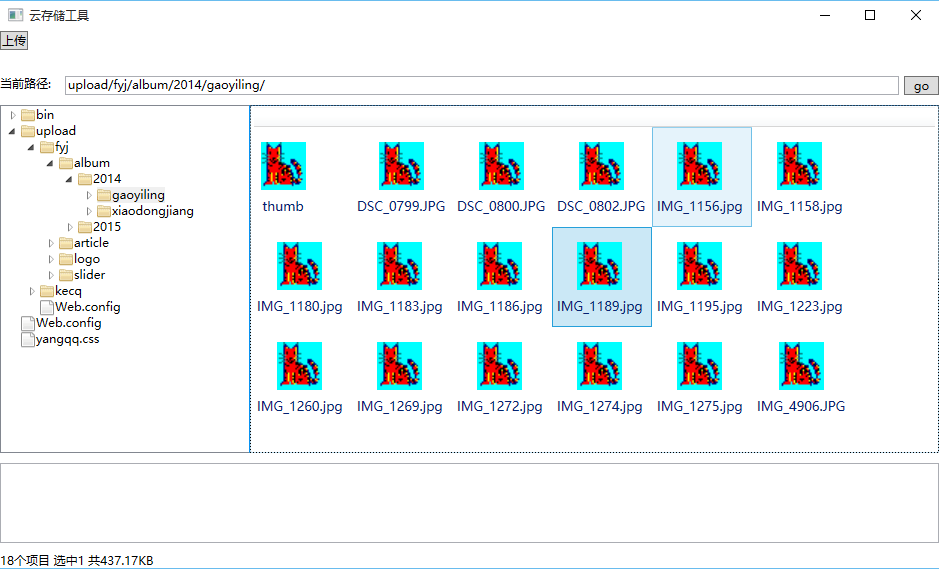Screen dimensions: 939x569
Task: Expand the article folder arrow
Action: [51, 243]
